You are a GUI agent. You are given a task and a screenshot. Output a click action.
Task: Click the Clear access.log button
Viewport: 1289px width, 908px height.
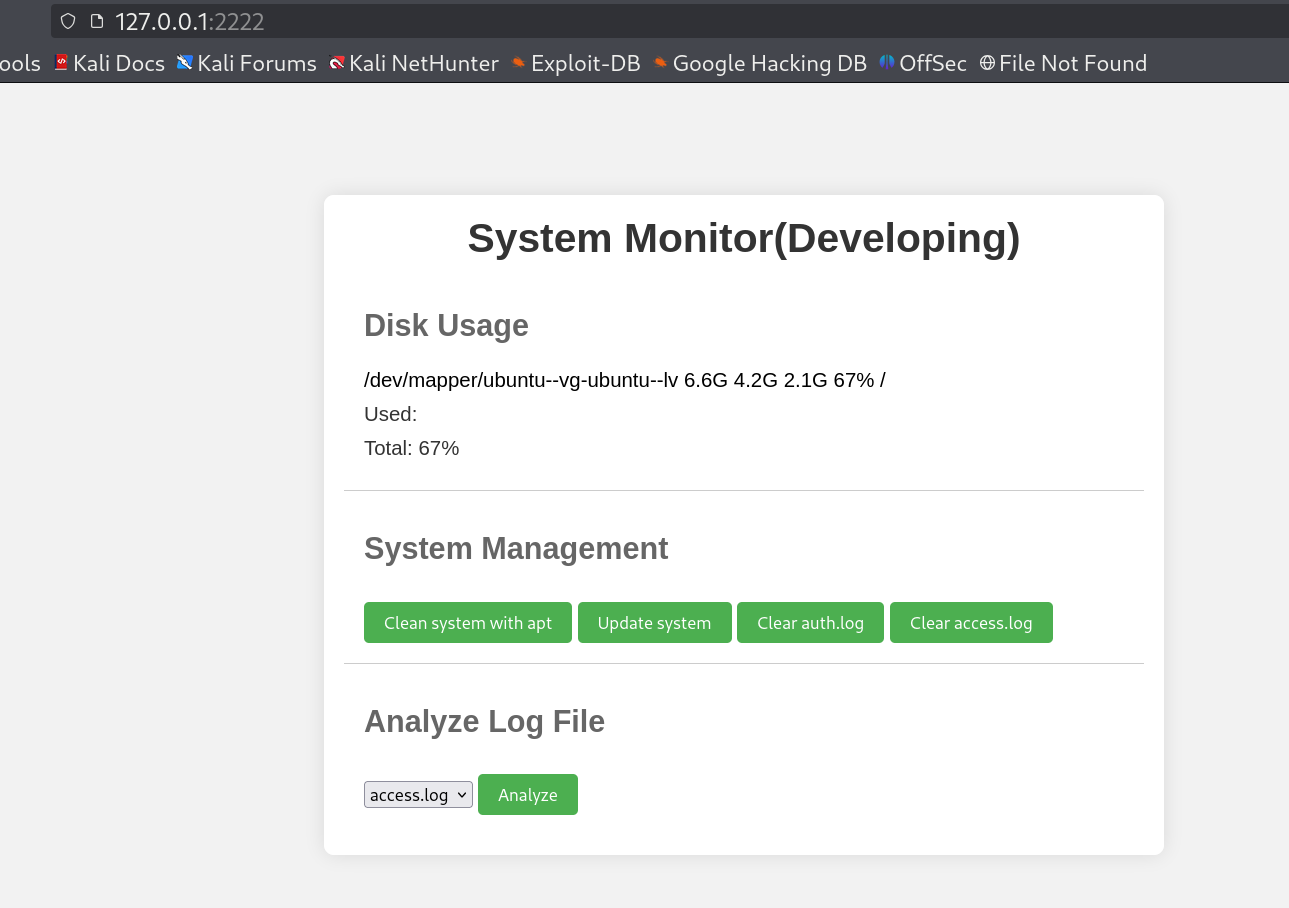click(971, 623)
